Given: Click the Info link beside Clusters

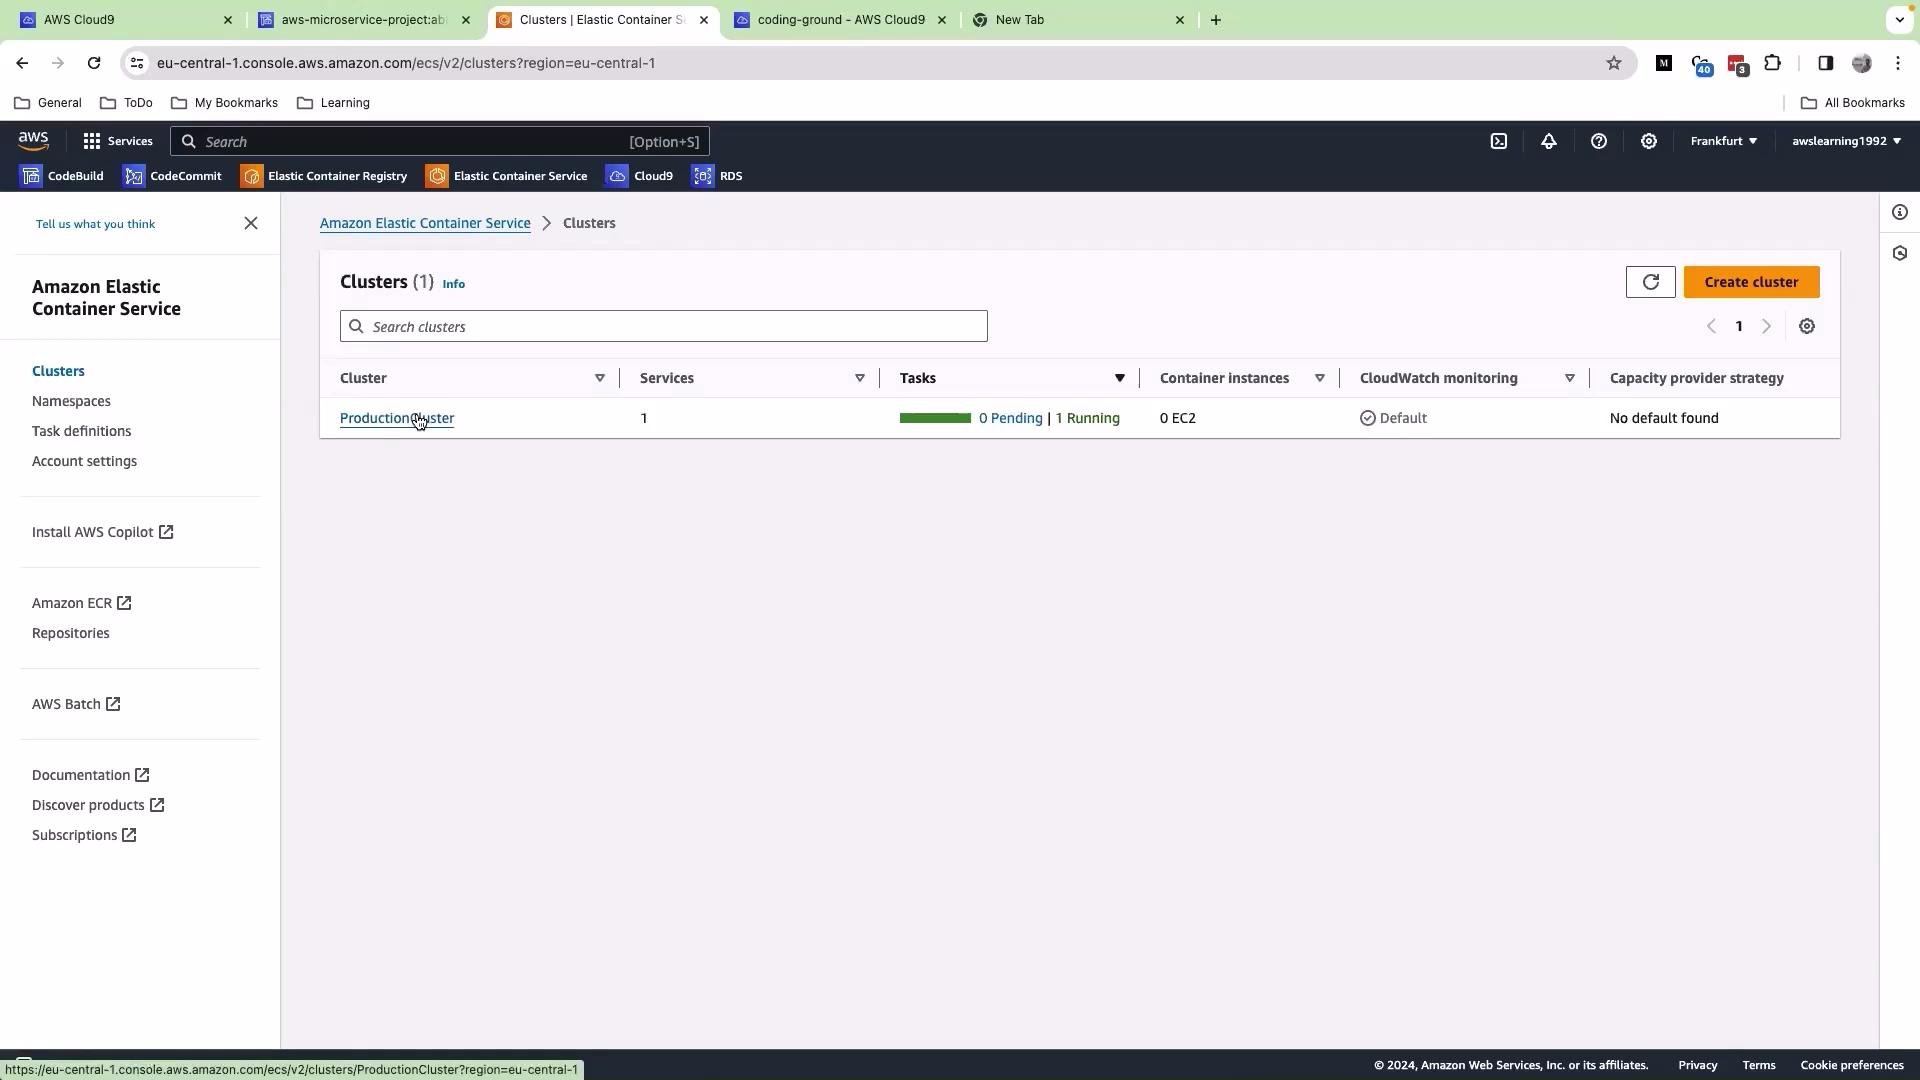Looking at the screenshot, I should 454,284.
